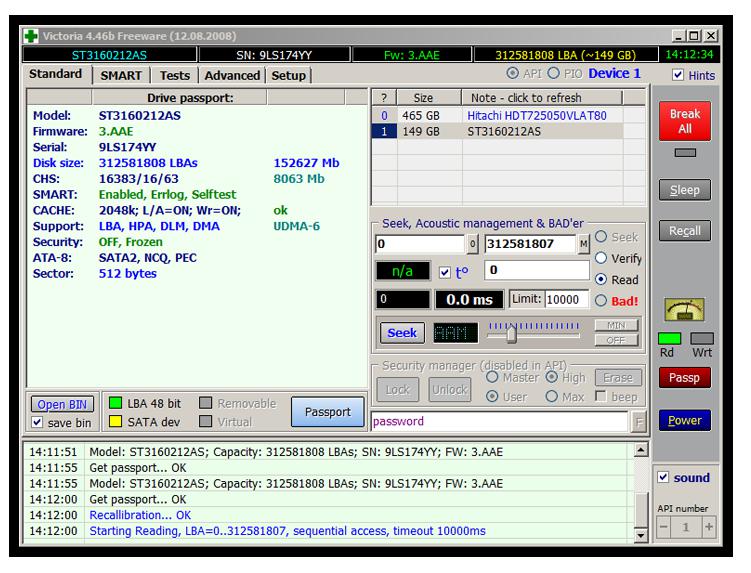
Task: Click the acoustic gauge meter icon
Action: (684, 309)
